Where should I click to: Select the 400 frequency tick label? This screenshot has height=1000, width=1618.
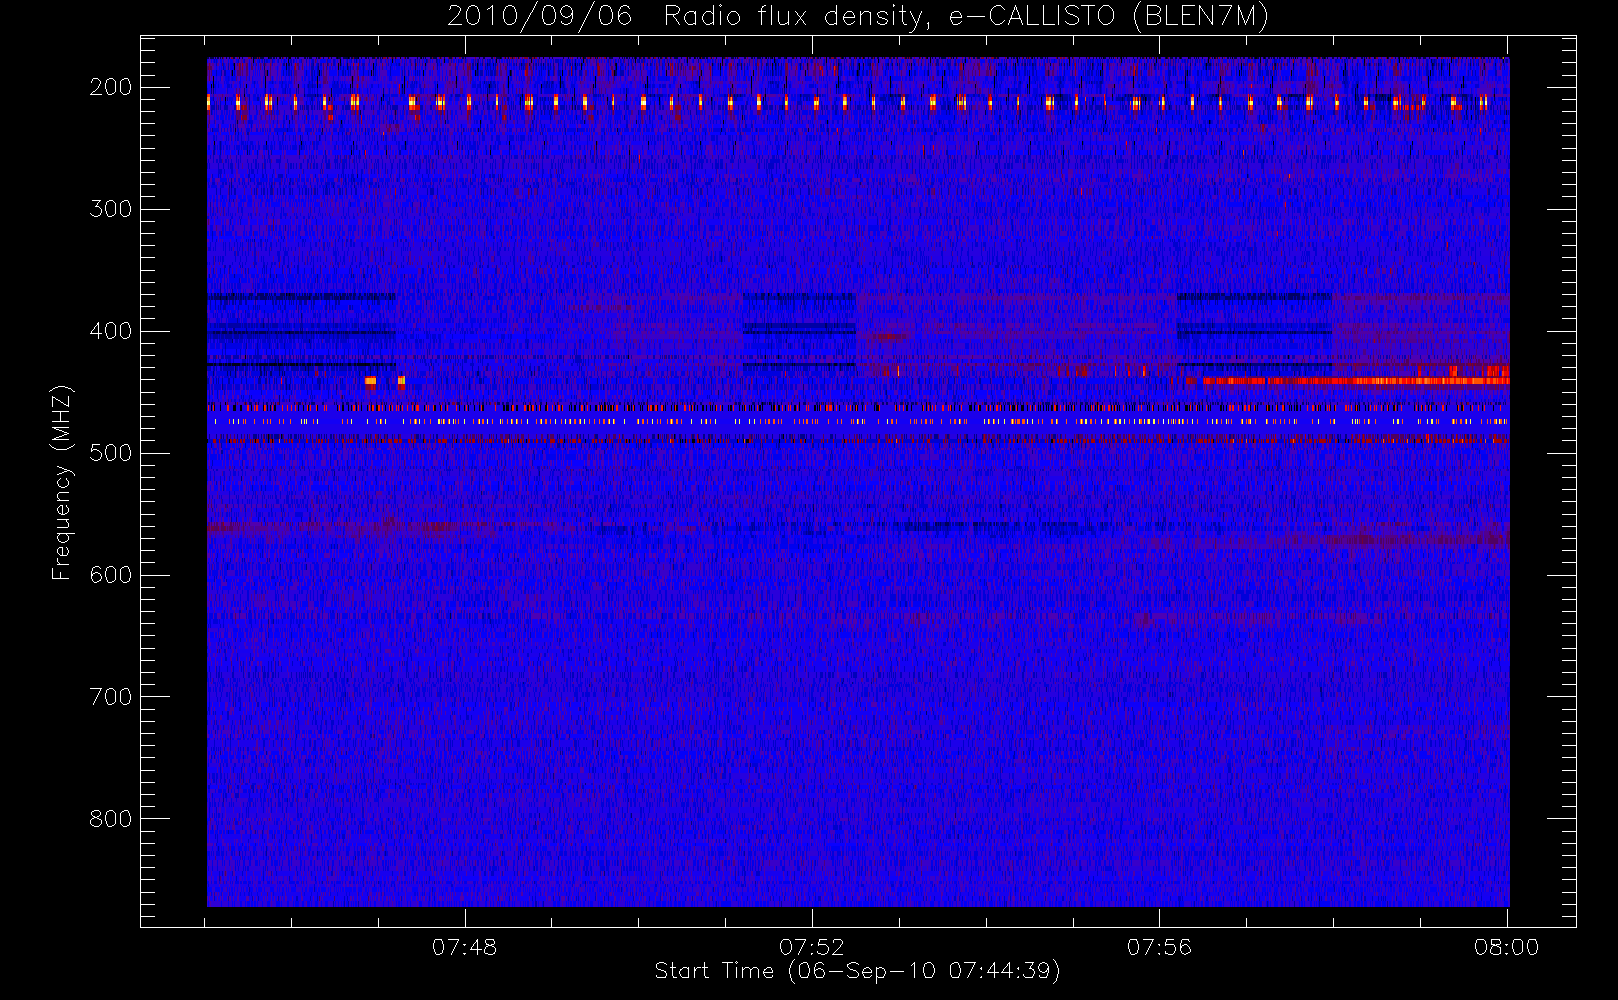111,331
